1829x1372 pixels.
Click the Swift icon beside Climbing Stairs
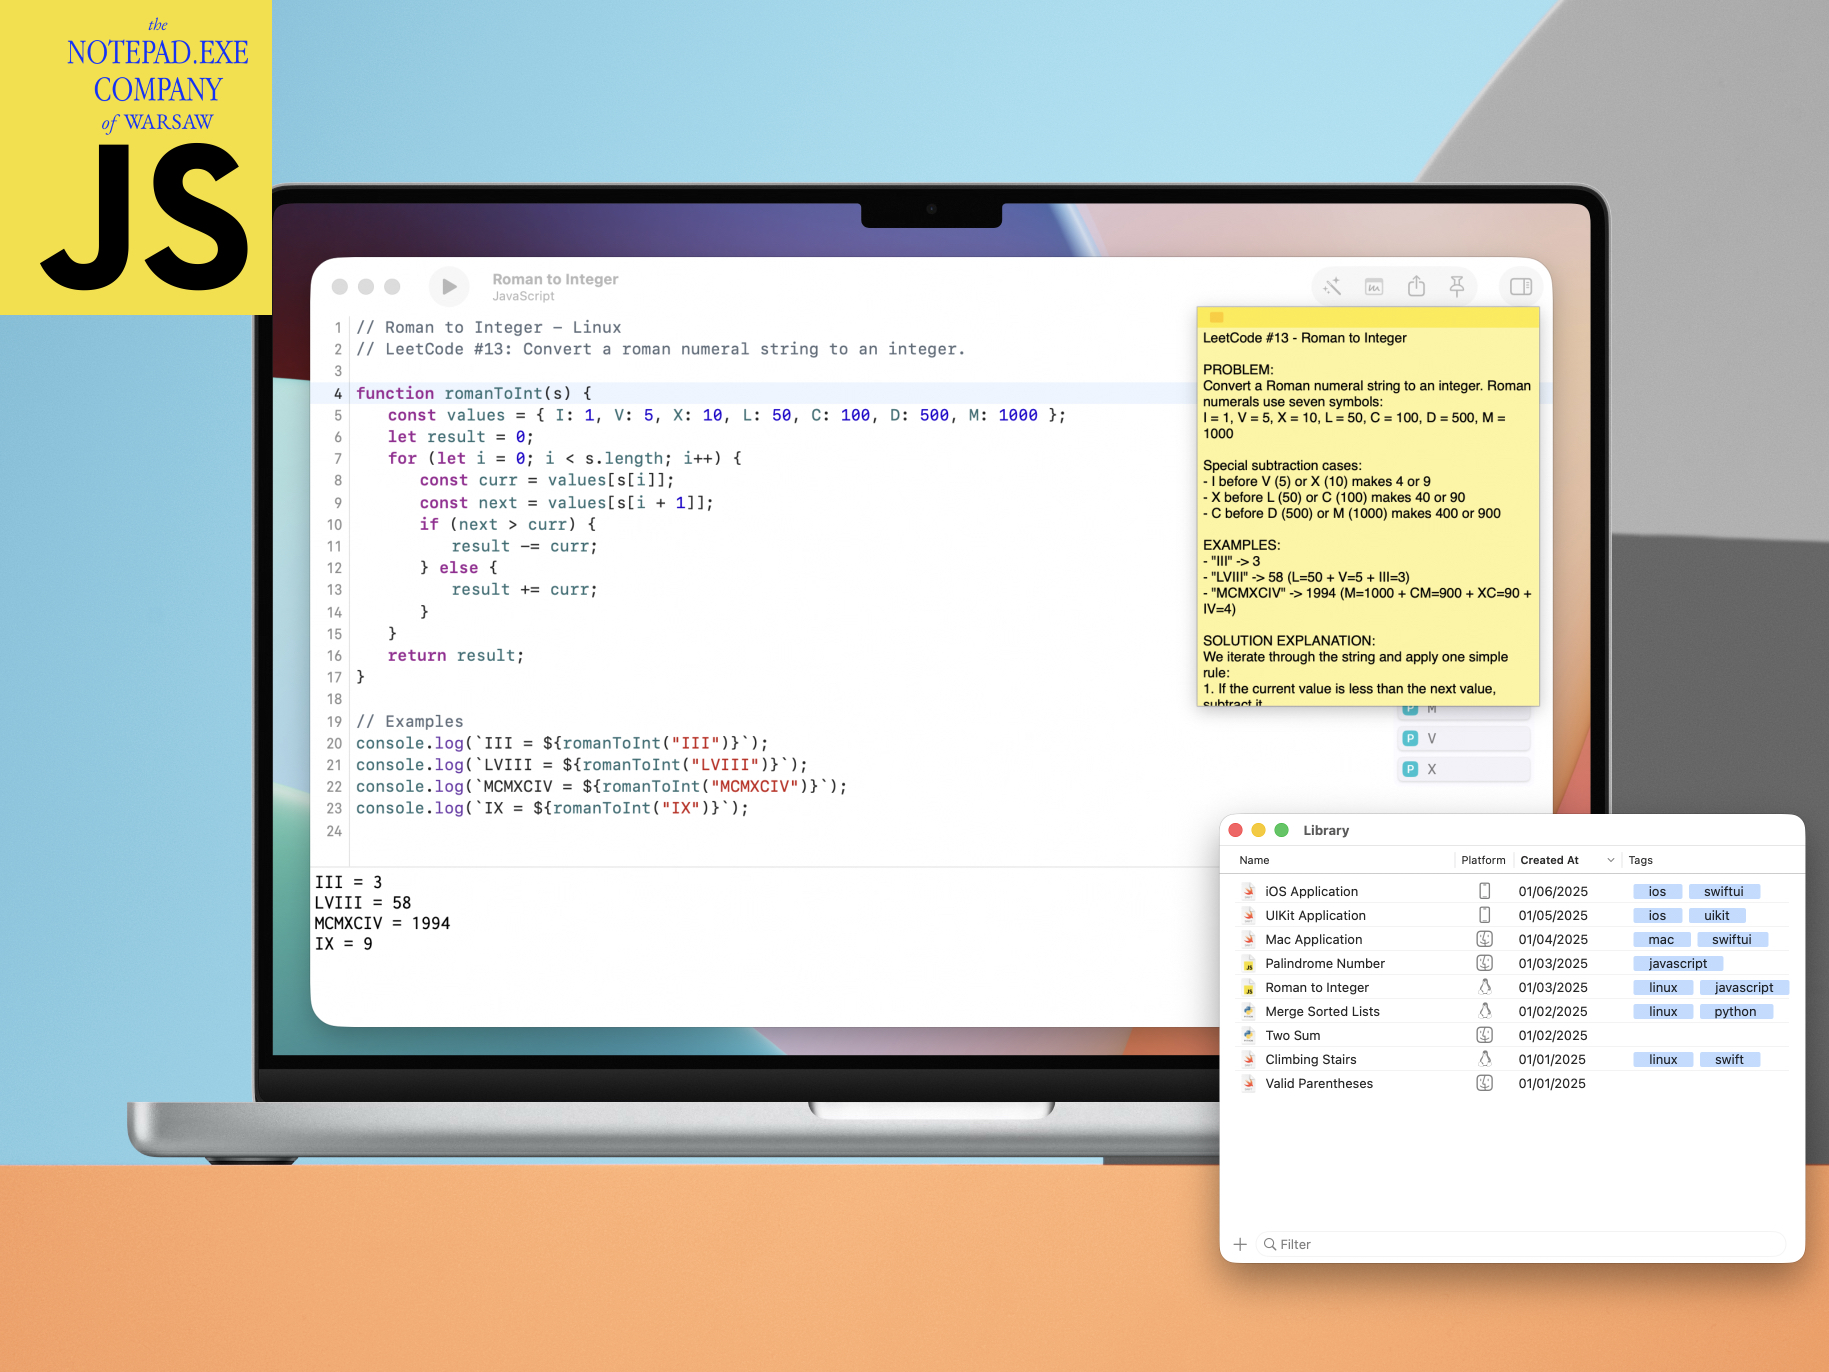click(x=1249, y=1059)
